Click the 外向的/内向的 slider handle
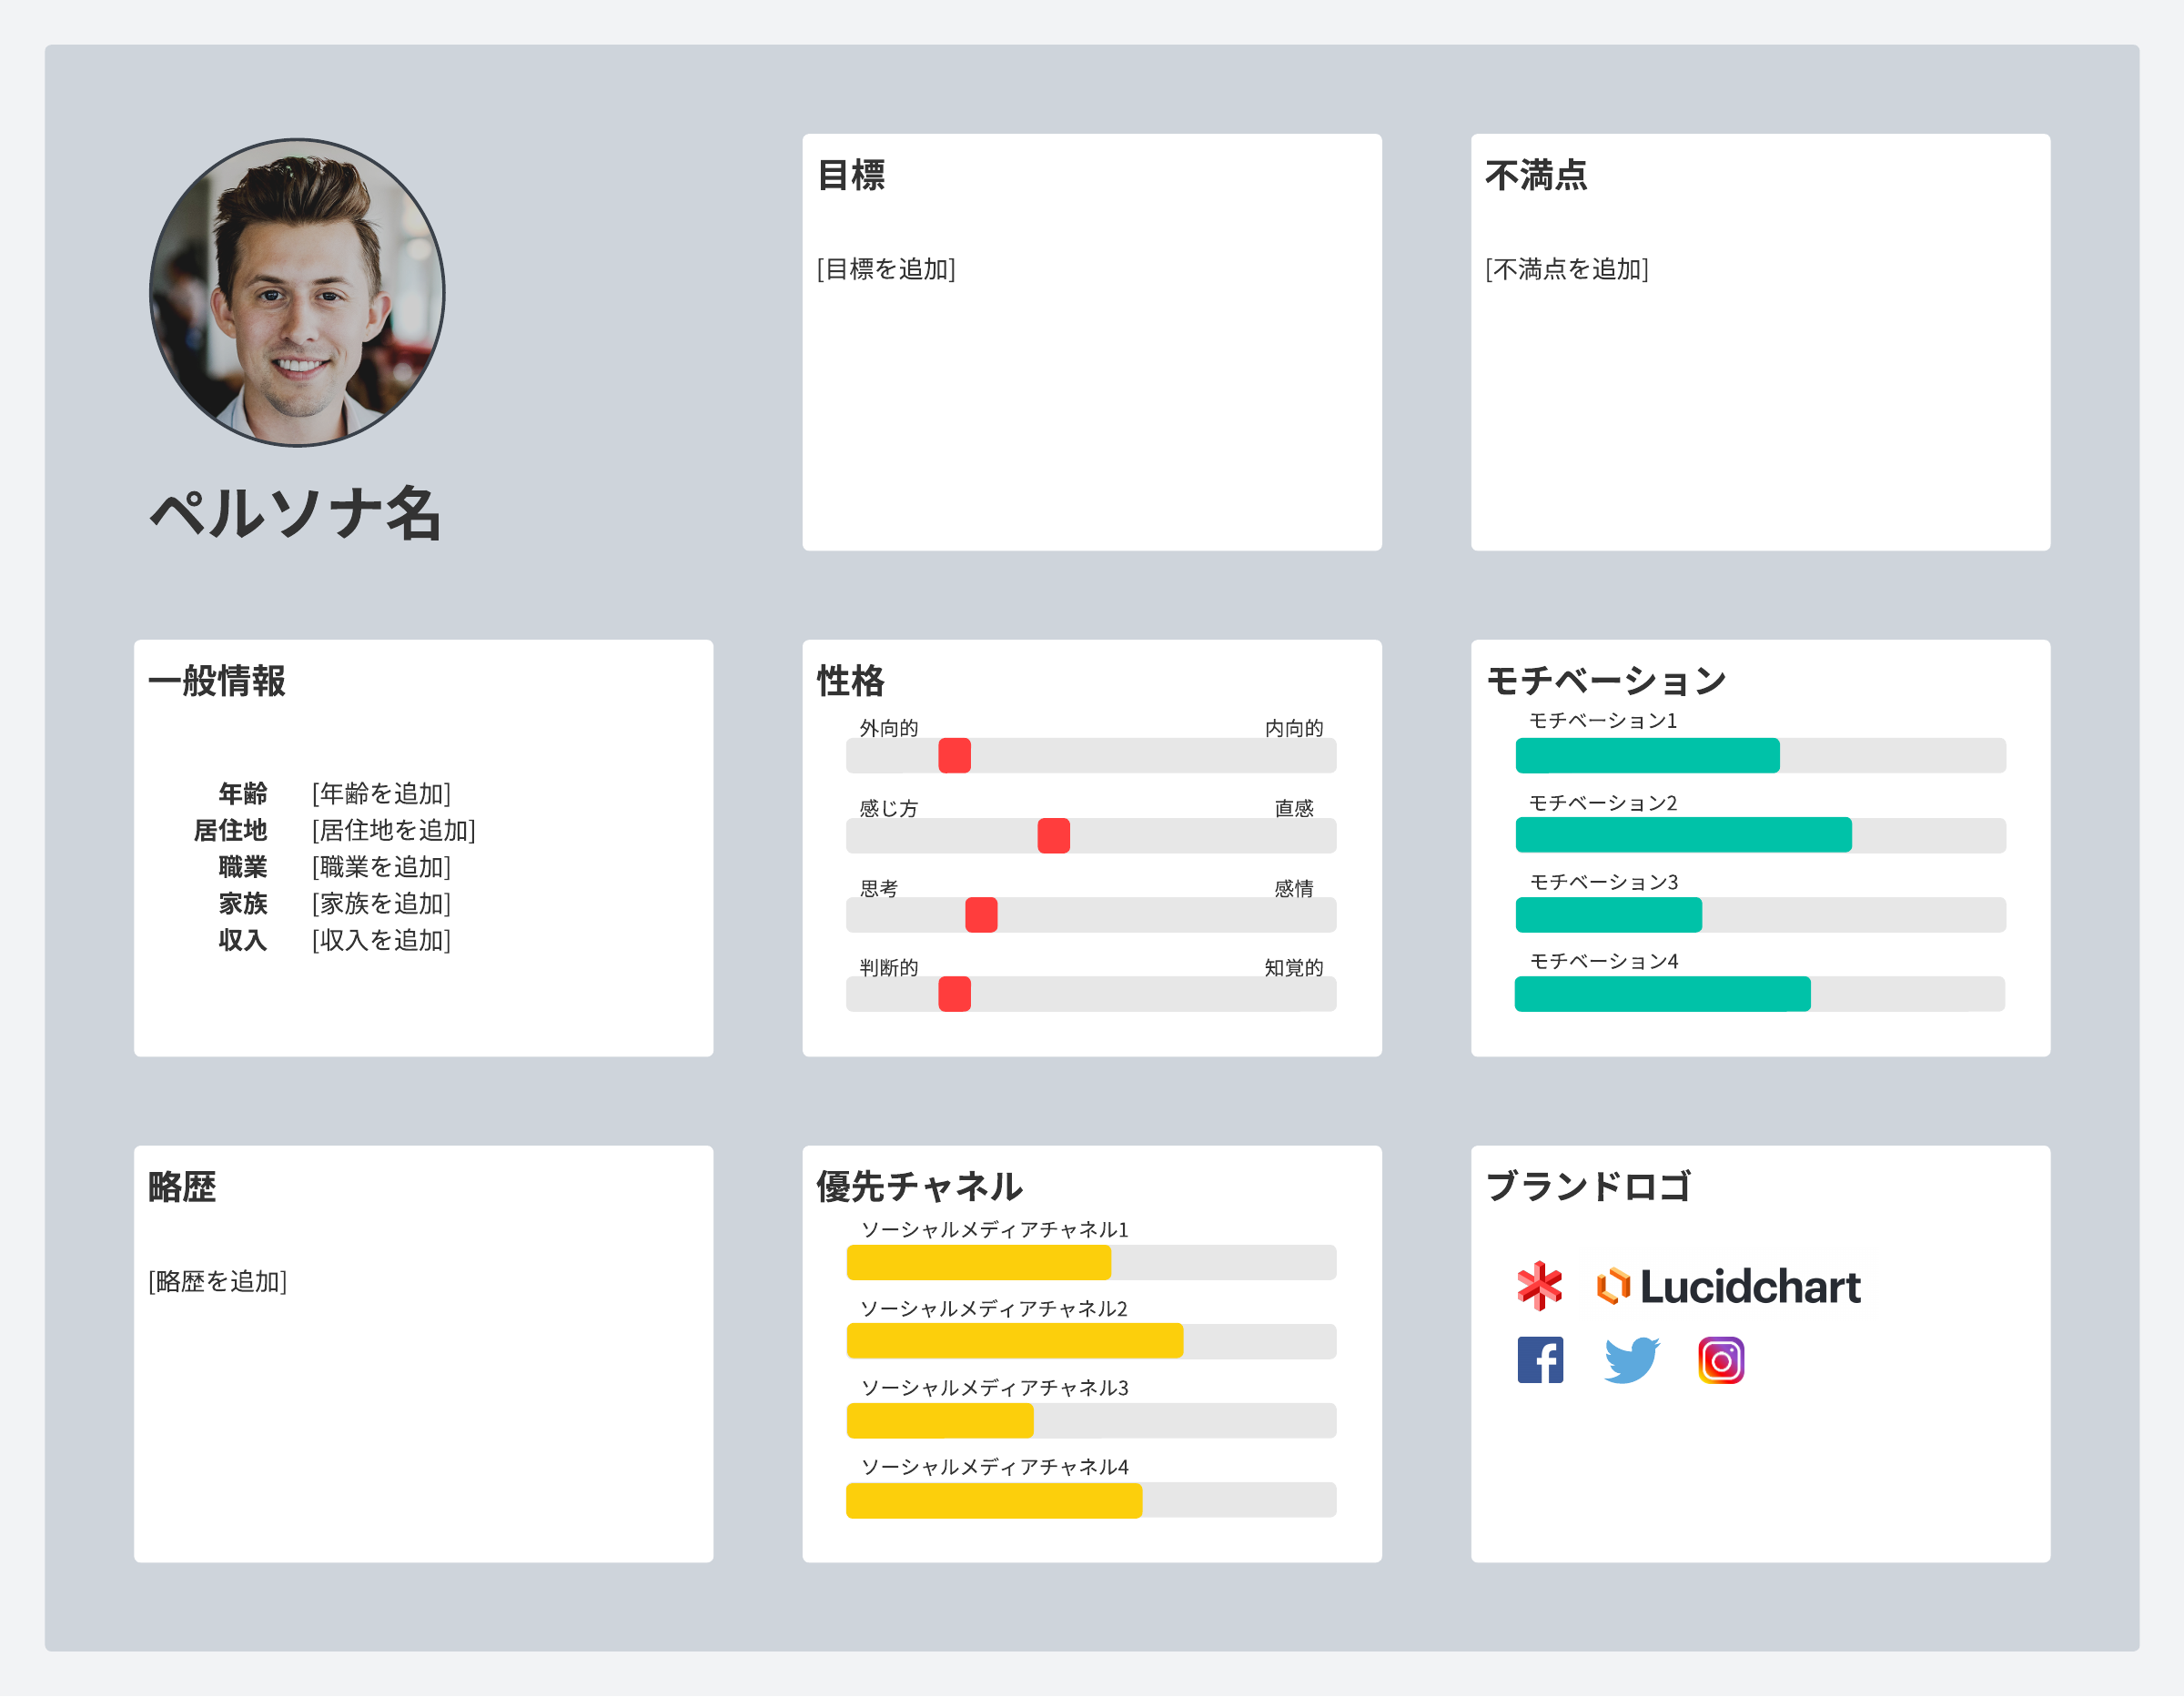This screenshot has height=1697, width=2184. point(954,756)
